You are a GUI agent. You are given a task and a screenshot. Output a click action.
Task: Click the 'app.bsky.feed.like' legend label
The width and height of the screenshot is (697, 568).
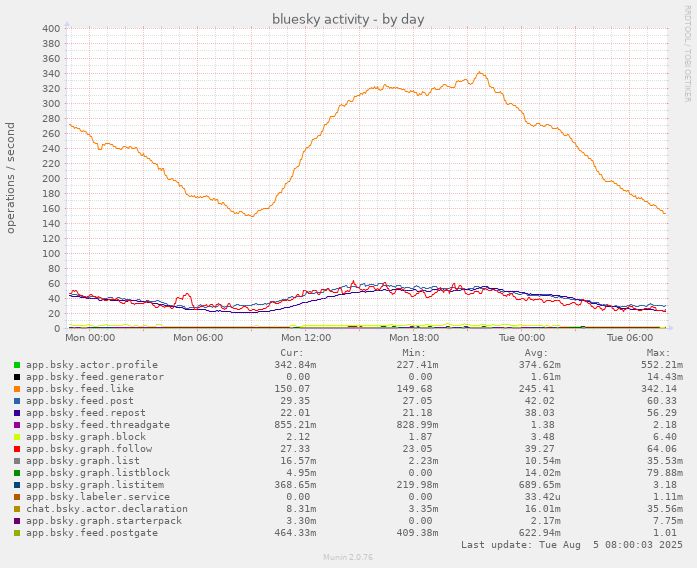(80, 389)
